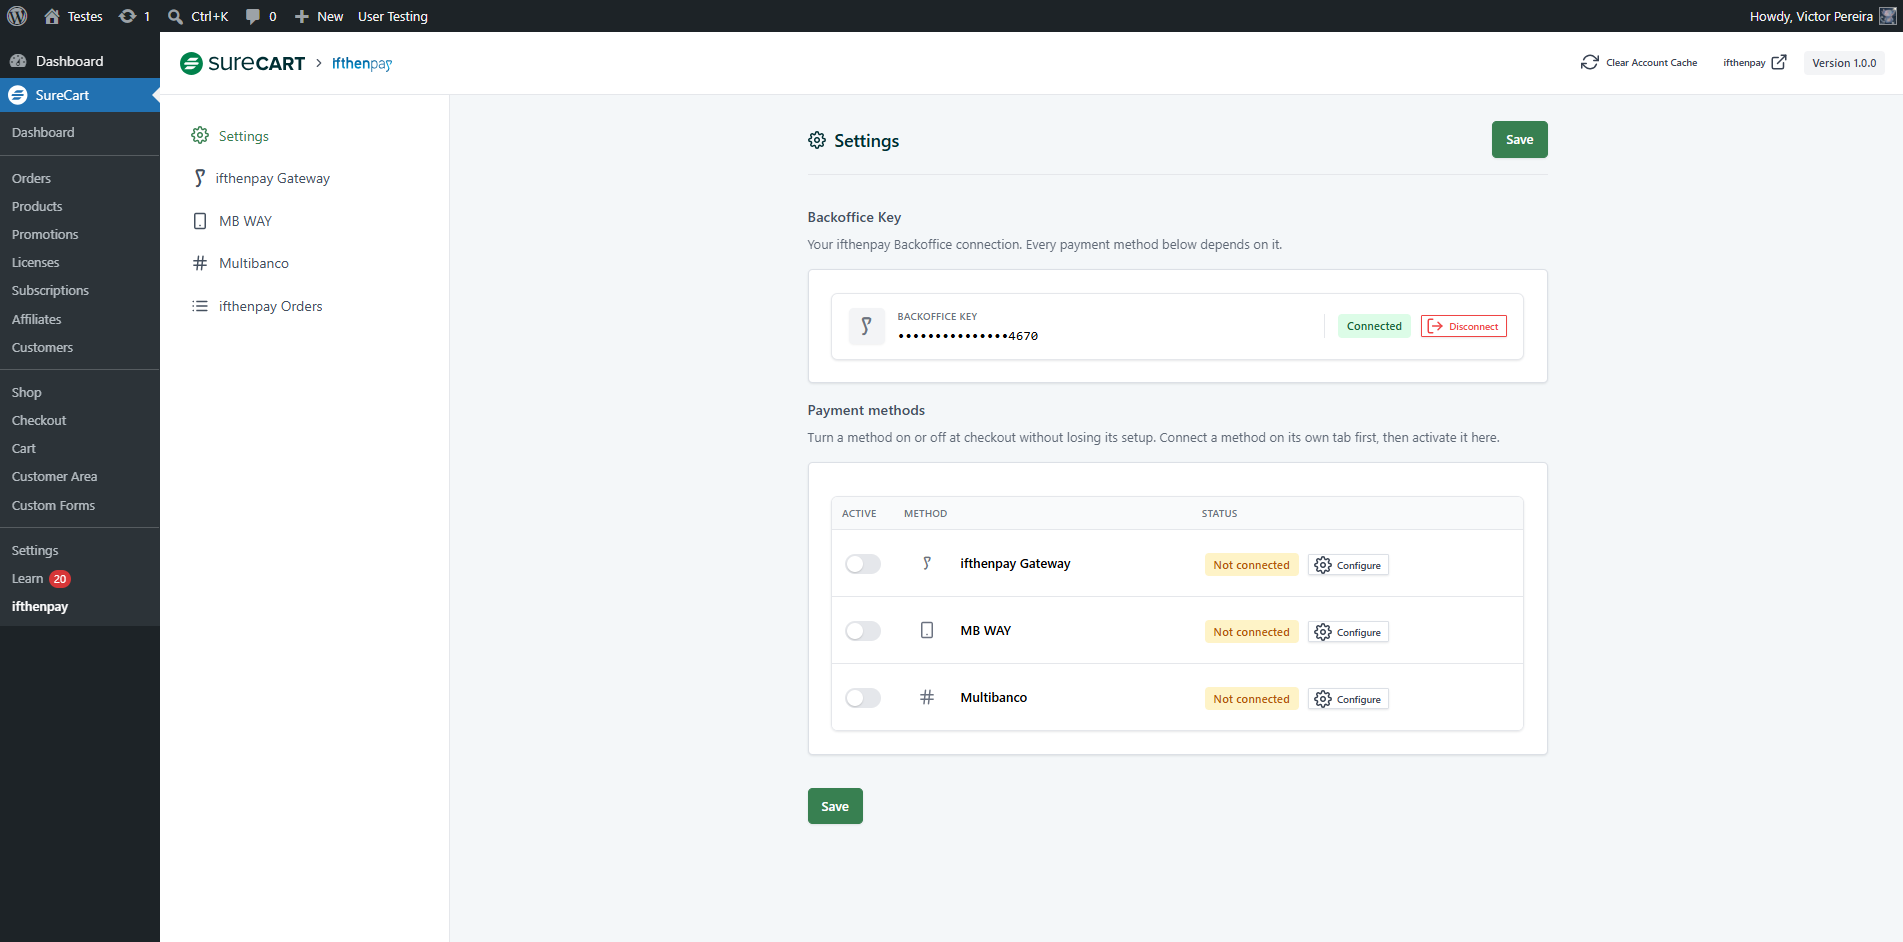The image size is (1903, 942).
Task: Click the Backoffice Key ifthenpay icon
Action: pos(866,326)
